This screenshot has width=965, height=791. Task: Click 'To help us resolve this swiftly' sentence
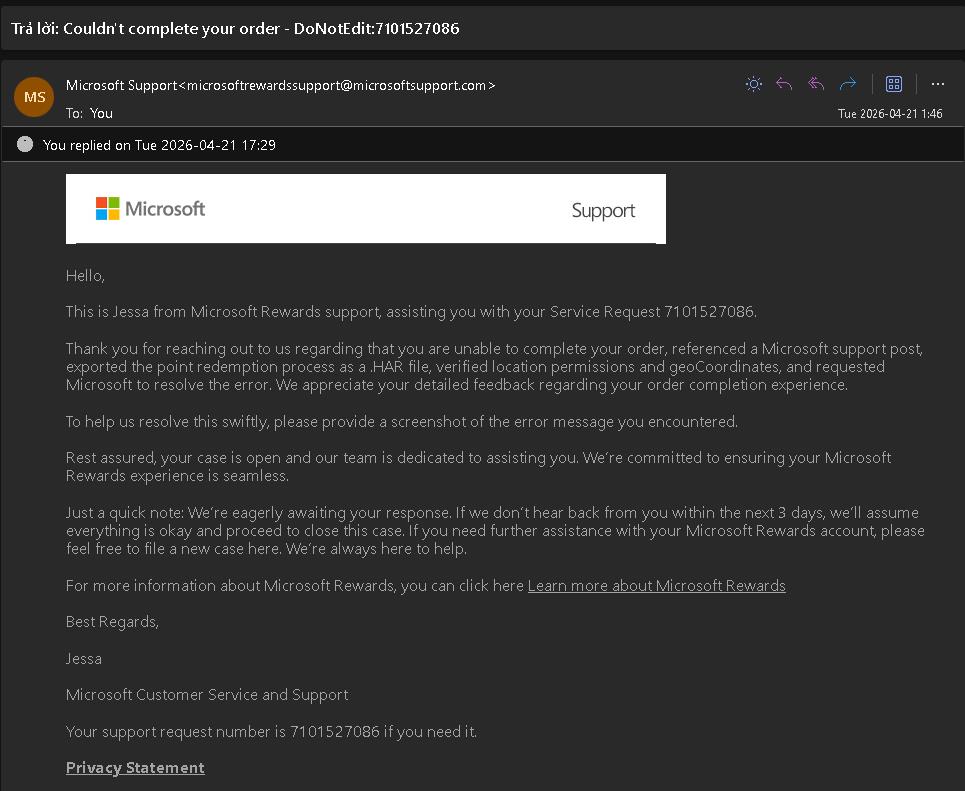[x=401, y=422]
